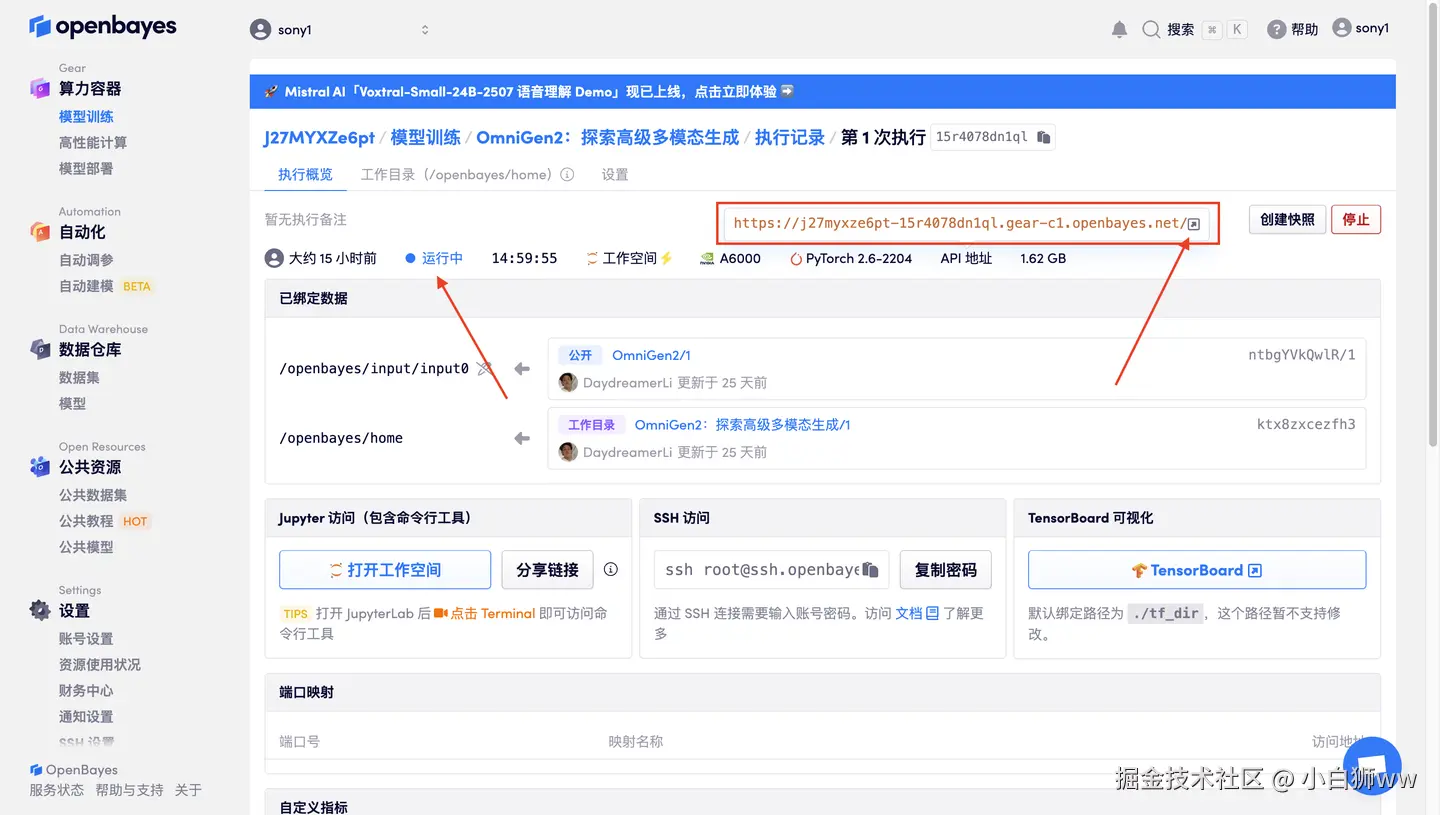Open the gear URL external link icon

point(1193,224)
